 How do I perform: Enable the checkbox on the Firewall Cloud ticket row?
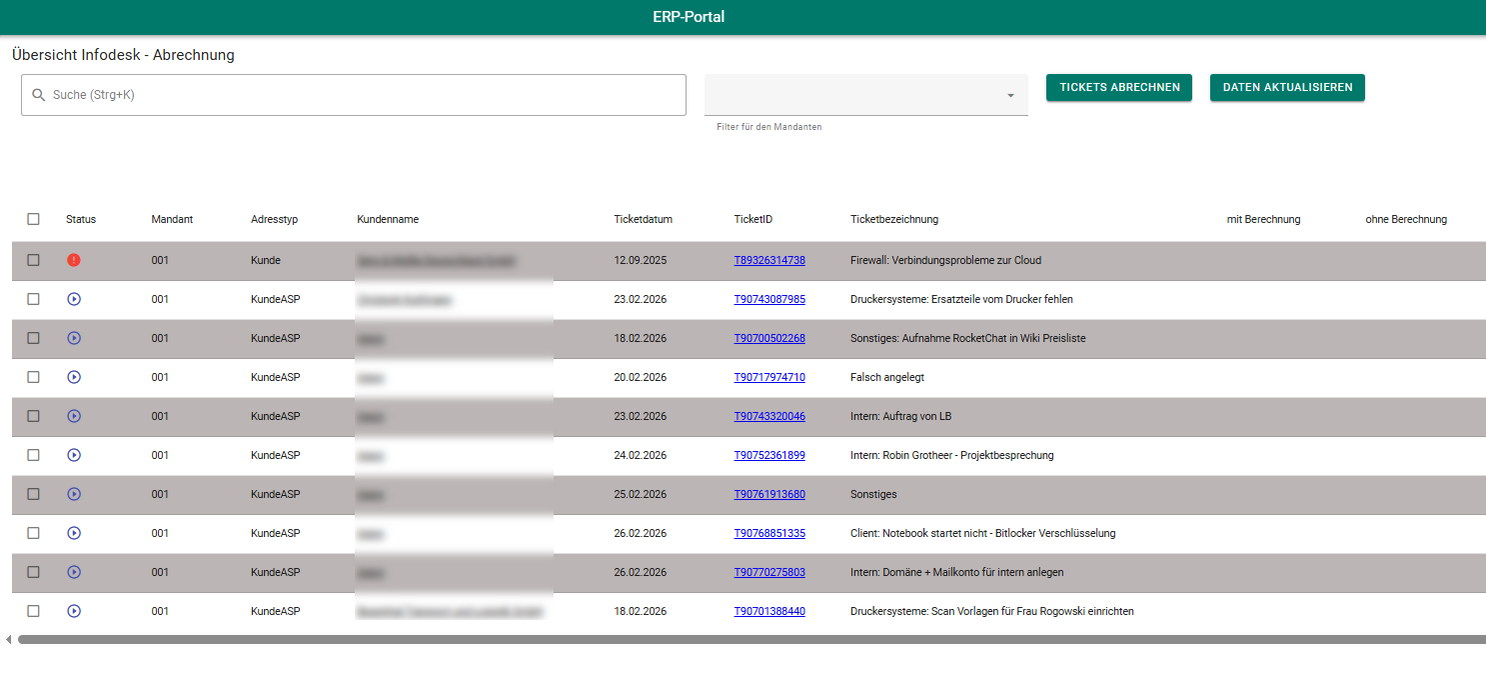(x=33, y=259)
